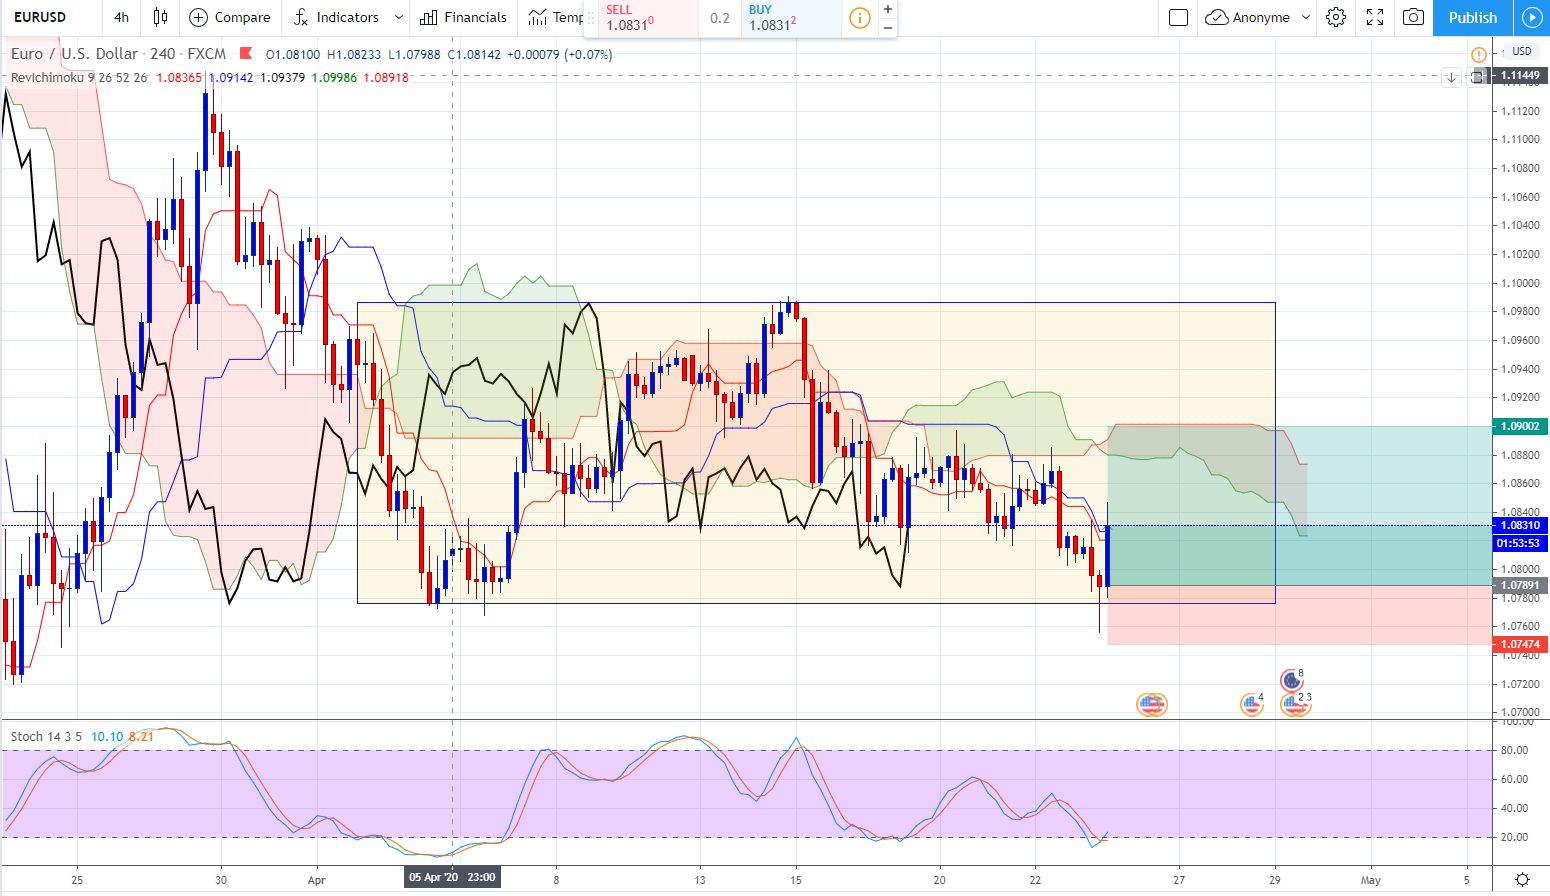The height and width of the screenshot is (896, 1550).
Task: Open the Indicators list
Action: coord(336,17)
